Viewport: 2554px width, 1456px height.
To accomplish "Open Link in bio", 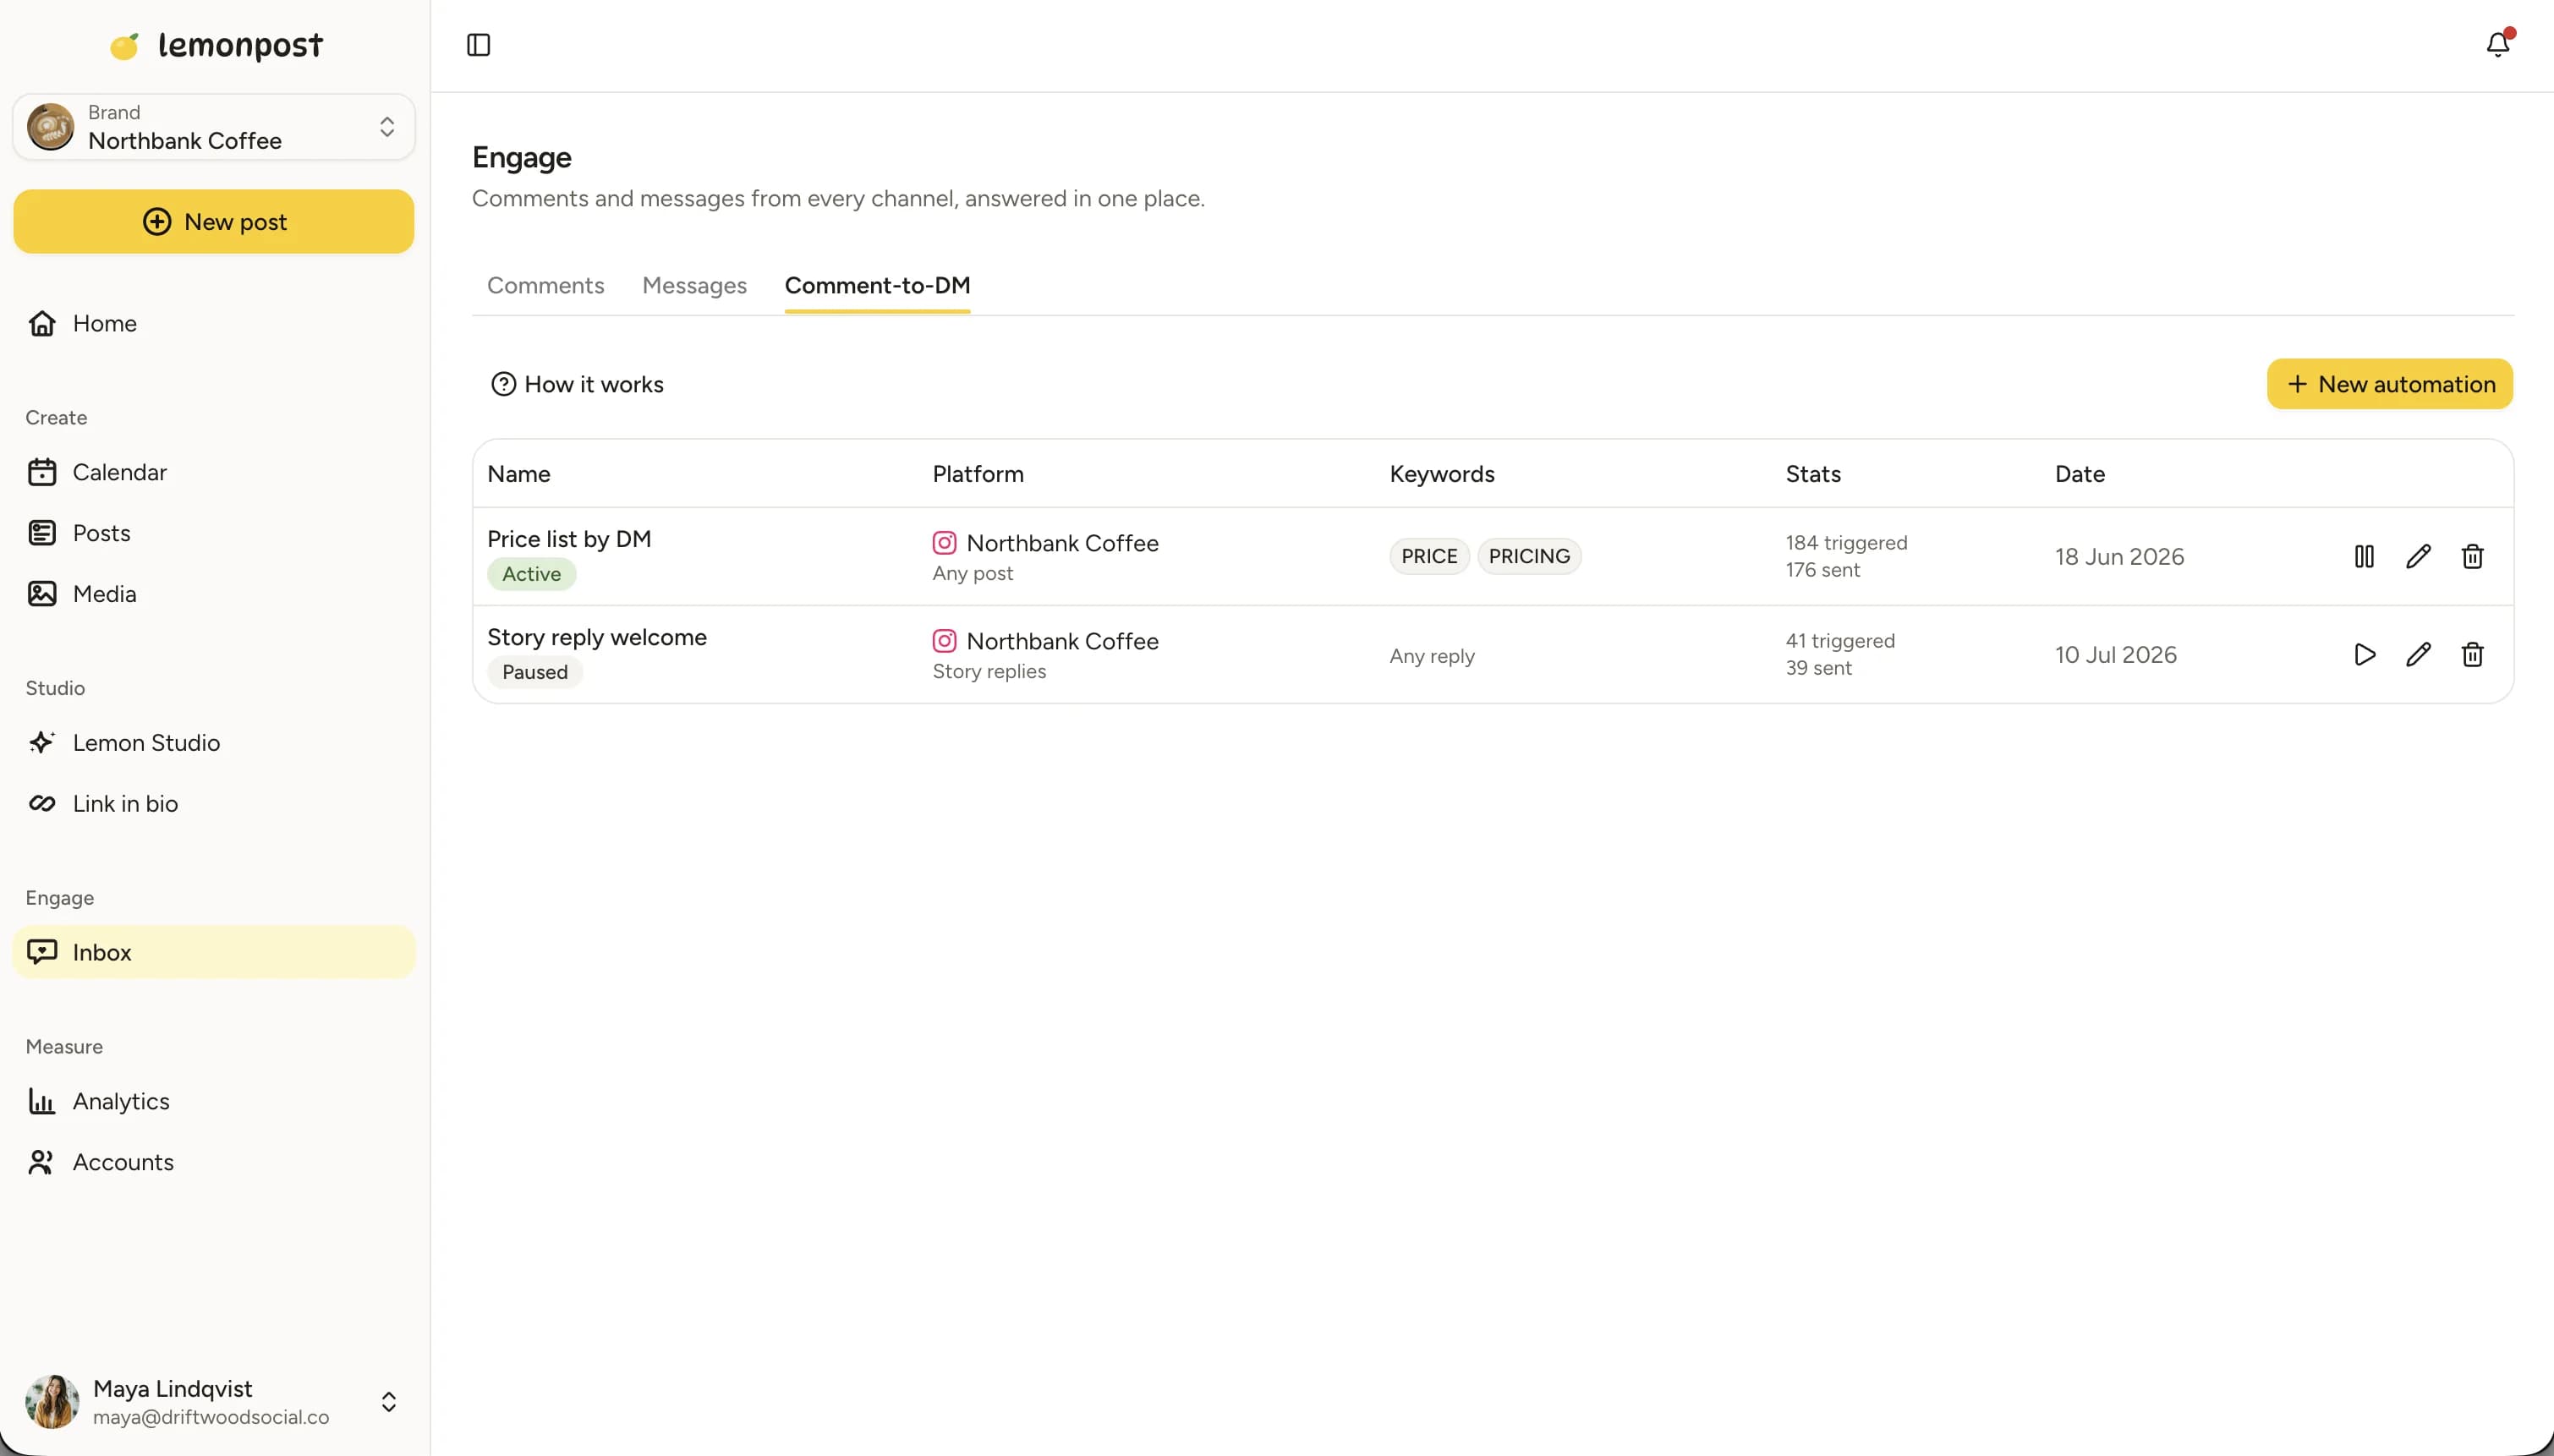I will pos(214,804).
